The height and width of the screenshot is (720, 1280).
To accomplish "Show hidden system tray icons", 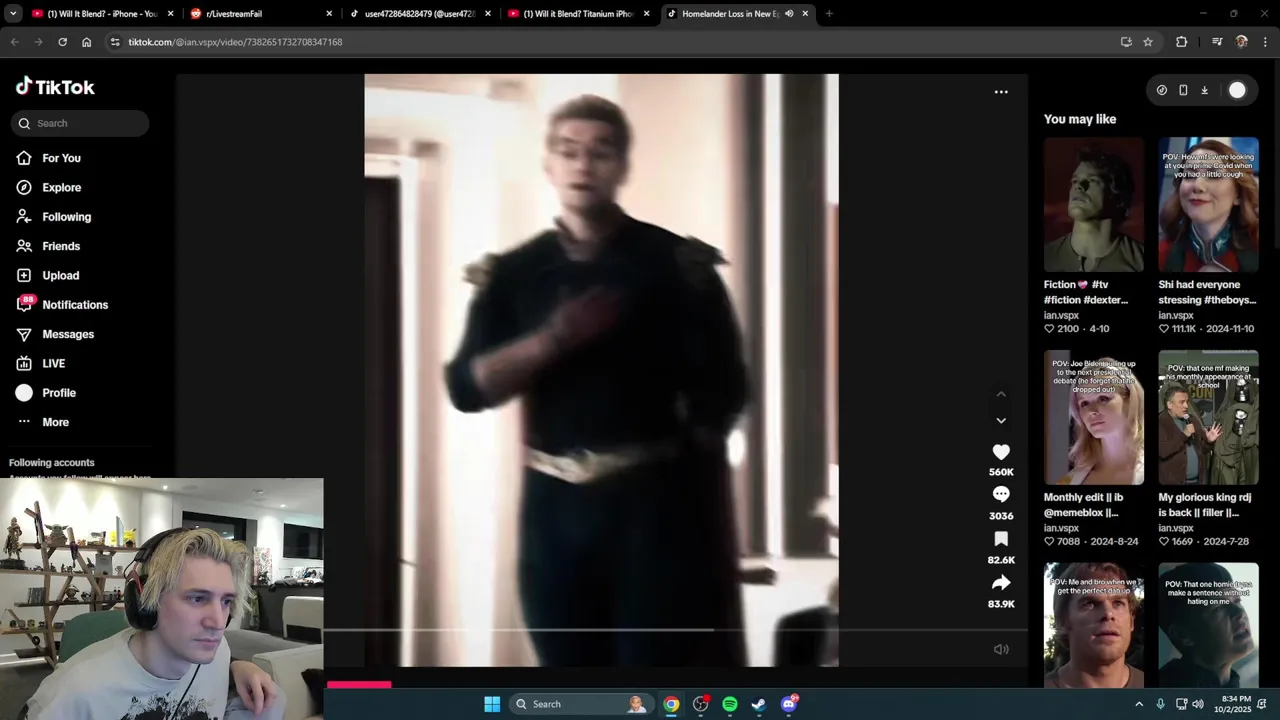I will click(1138, 704).
